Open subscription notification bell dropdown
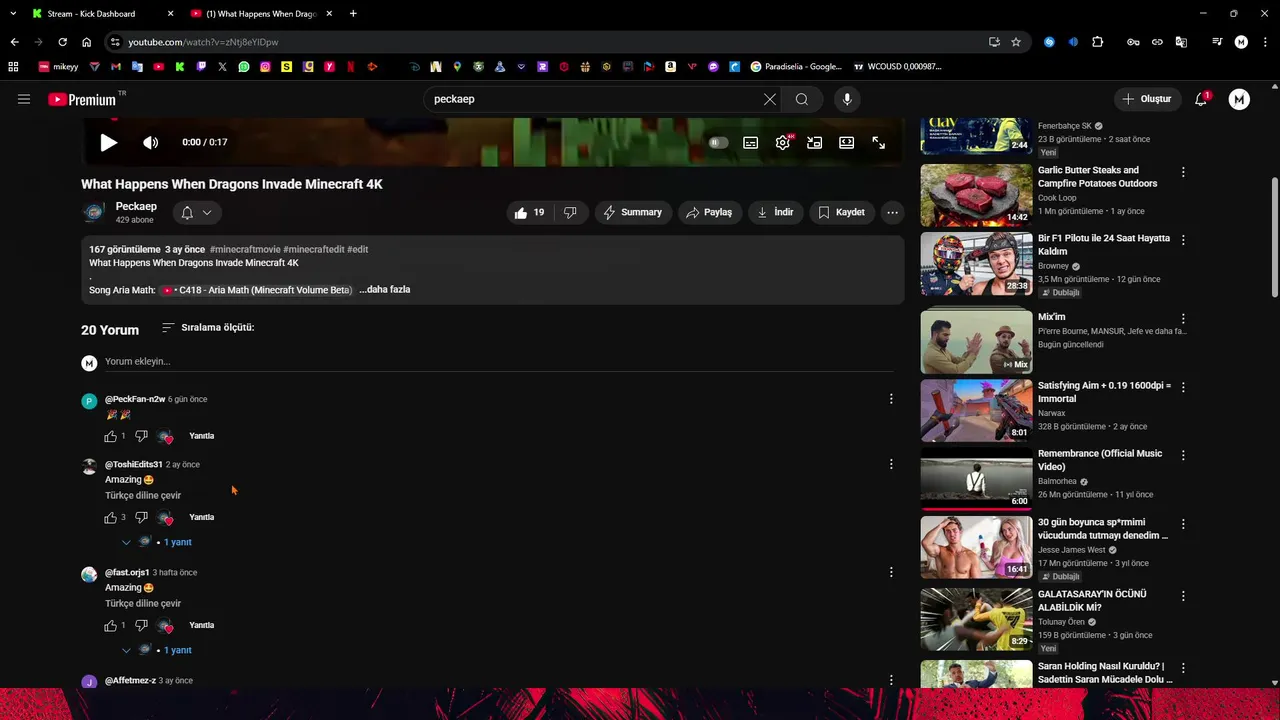 (x=196, y=212)
